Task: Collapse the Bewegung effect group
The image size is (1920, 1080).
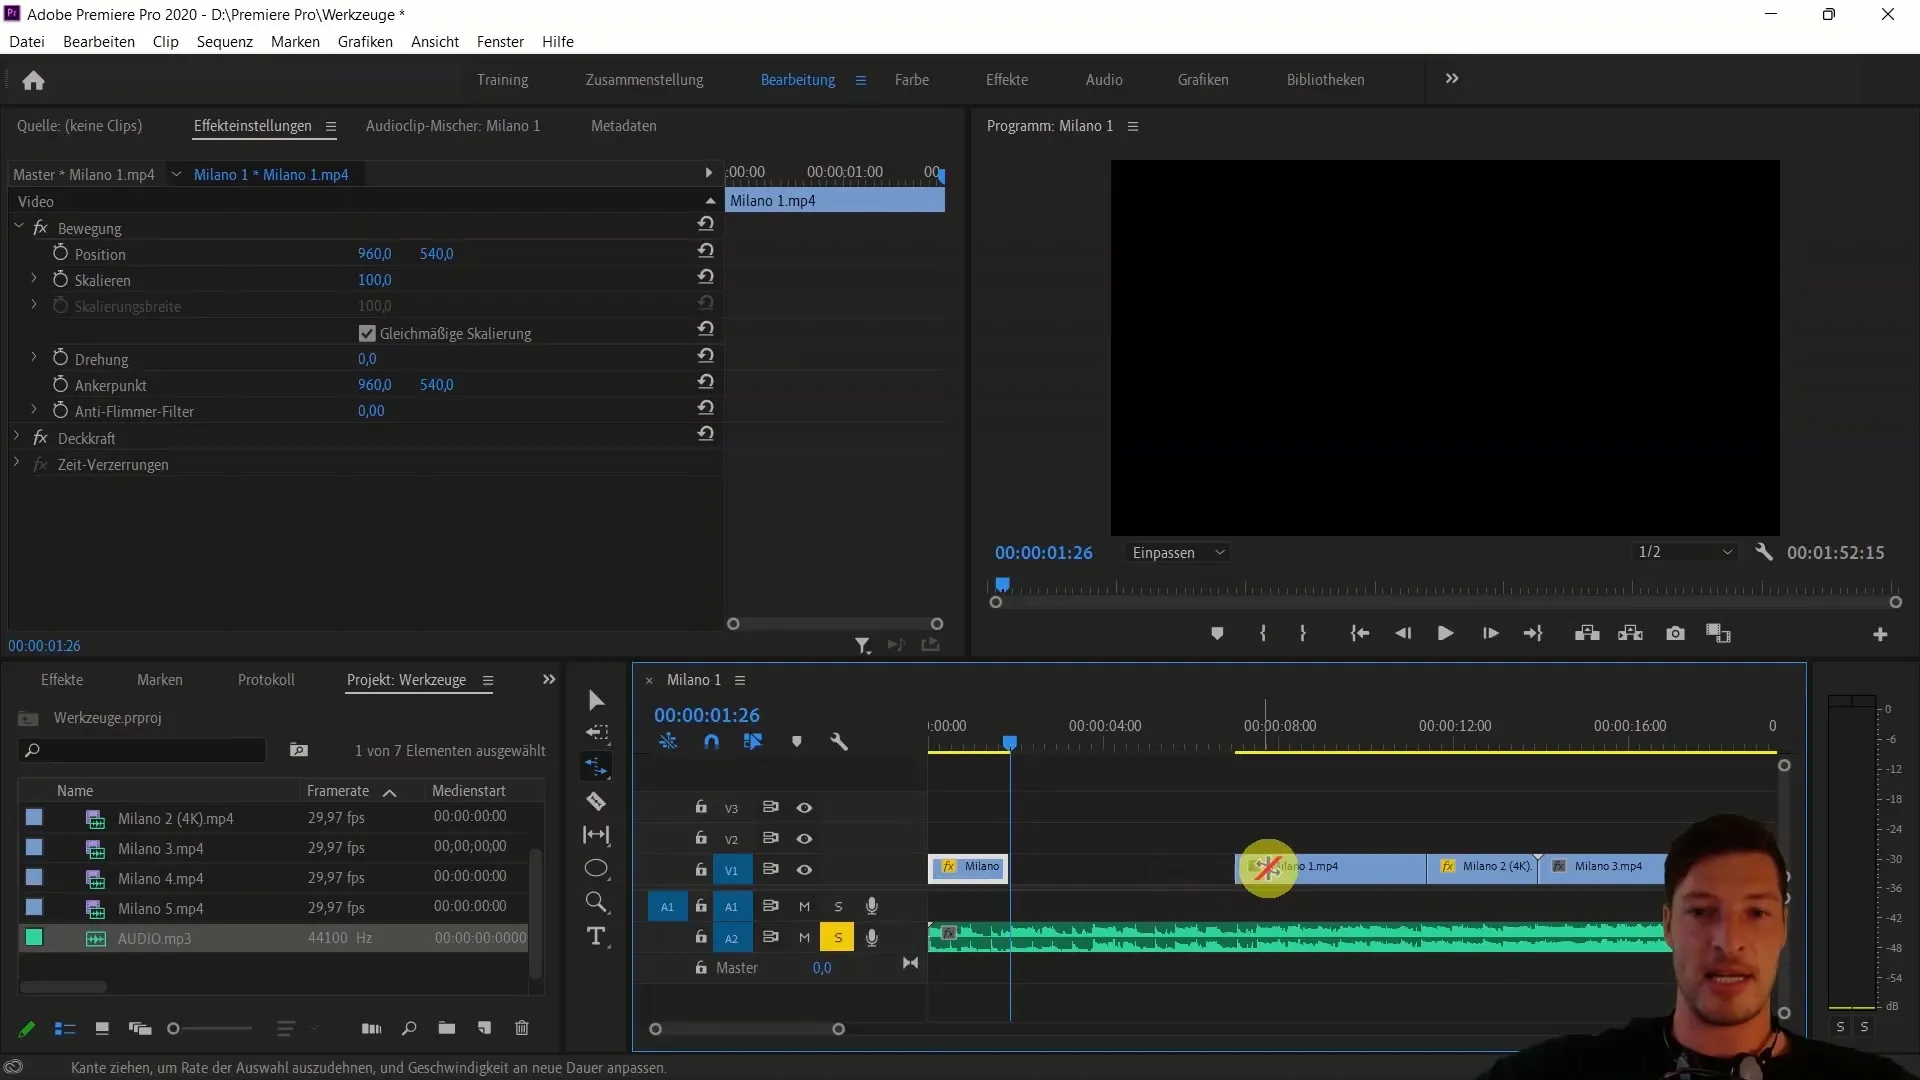Action: [18, 227]
